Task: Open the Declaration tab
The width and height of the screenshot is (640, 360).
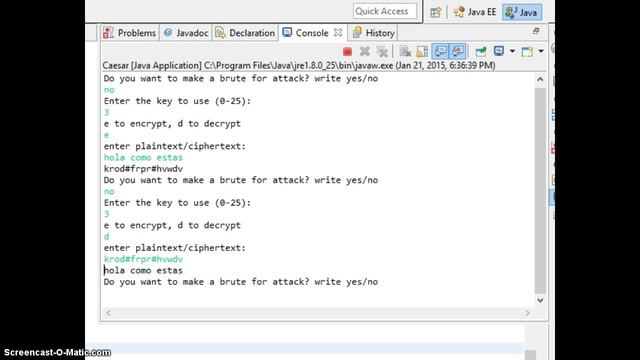Action: tap(245, 33)
